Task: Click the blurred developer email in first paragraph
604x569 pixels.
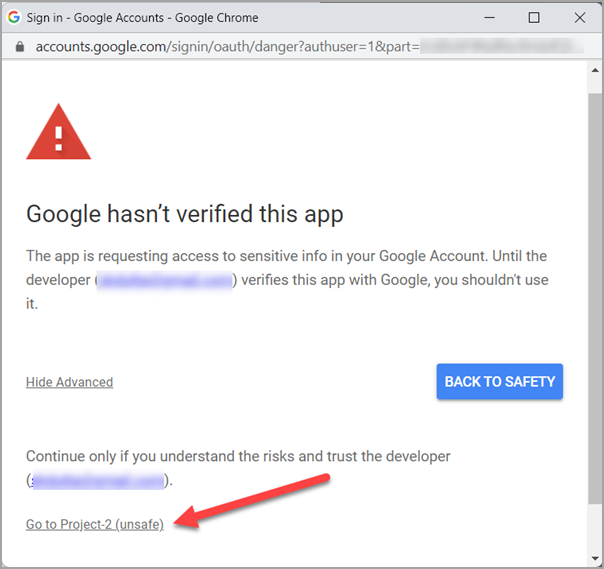Action: (x=164, y=280)
